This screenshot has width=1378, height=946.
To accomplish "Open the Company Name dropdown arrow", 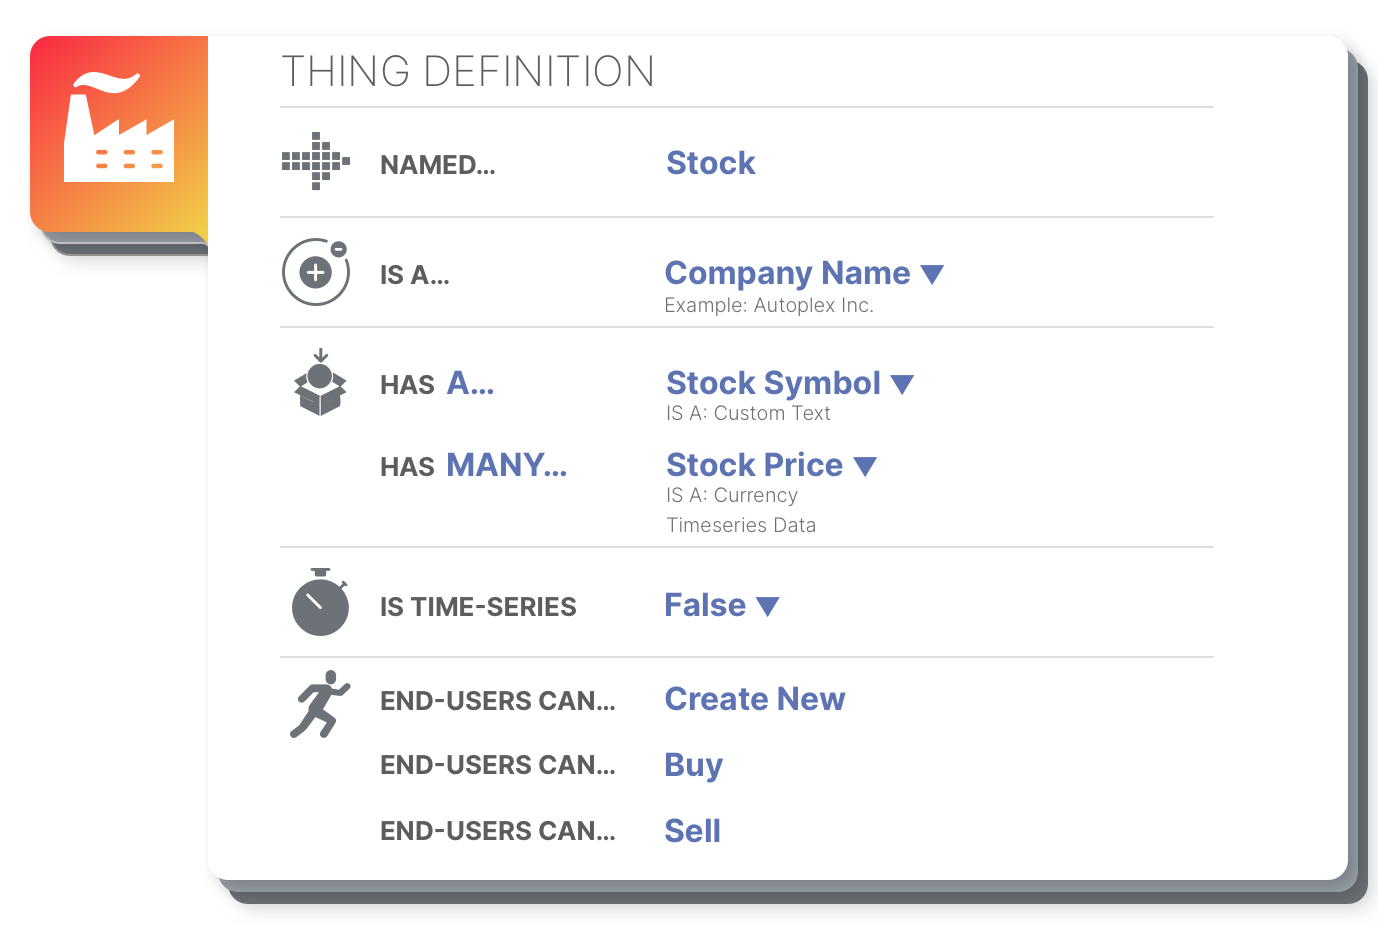I will [932, 274].
